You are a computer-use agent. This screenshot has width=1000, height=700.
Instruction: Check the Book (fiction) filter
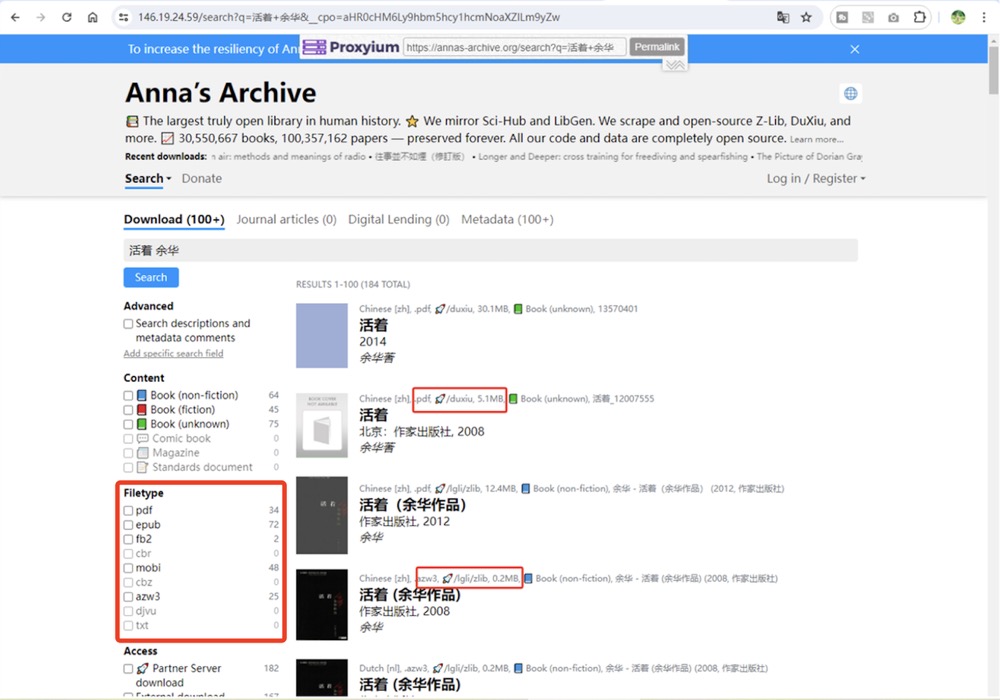coord(128,410)
